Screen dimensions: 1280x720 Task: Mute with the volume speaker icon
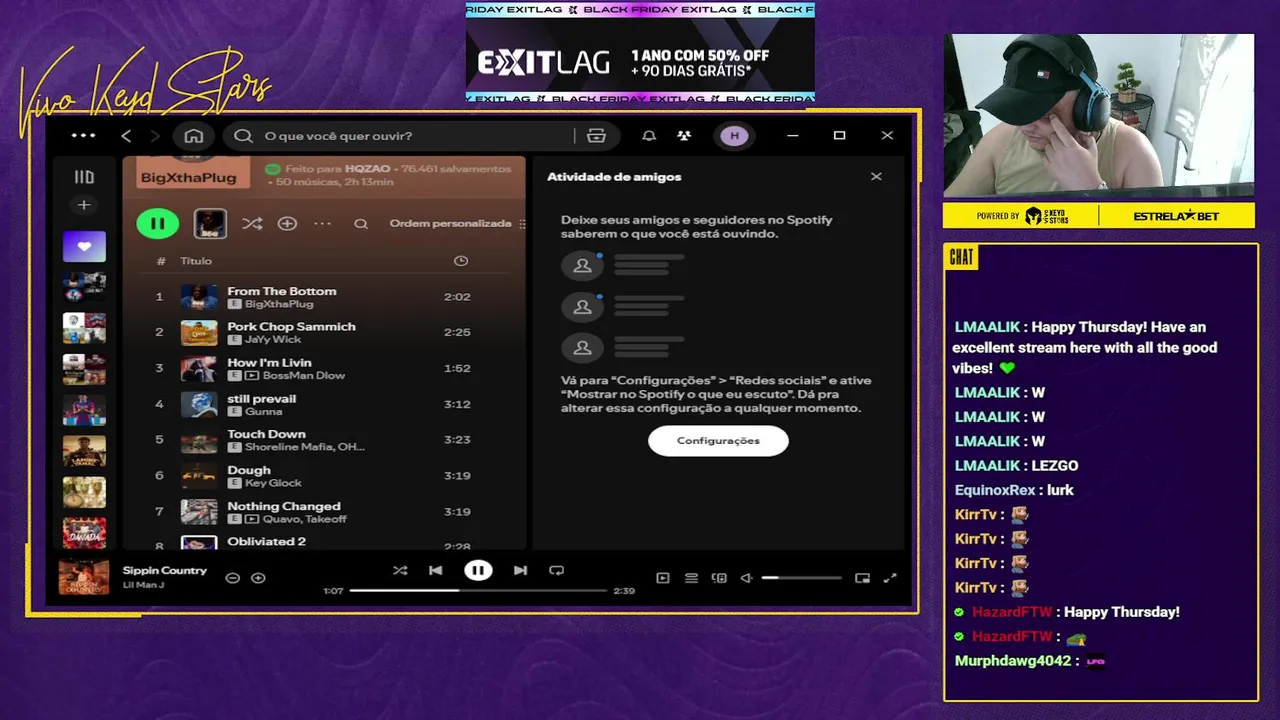coord(746,578)
